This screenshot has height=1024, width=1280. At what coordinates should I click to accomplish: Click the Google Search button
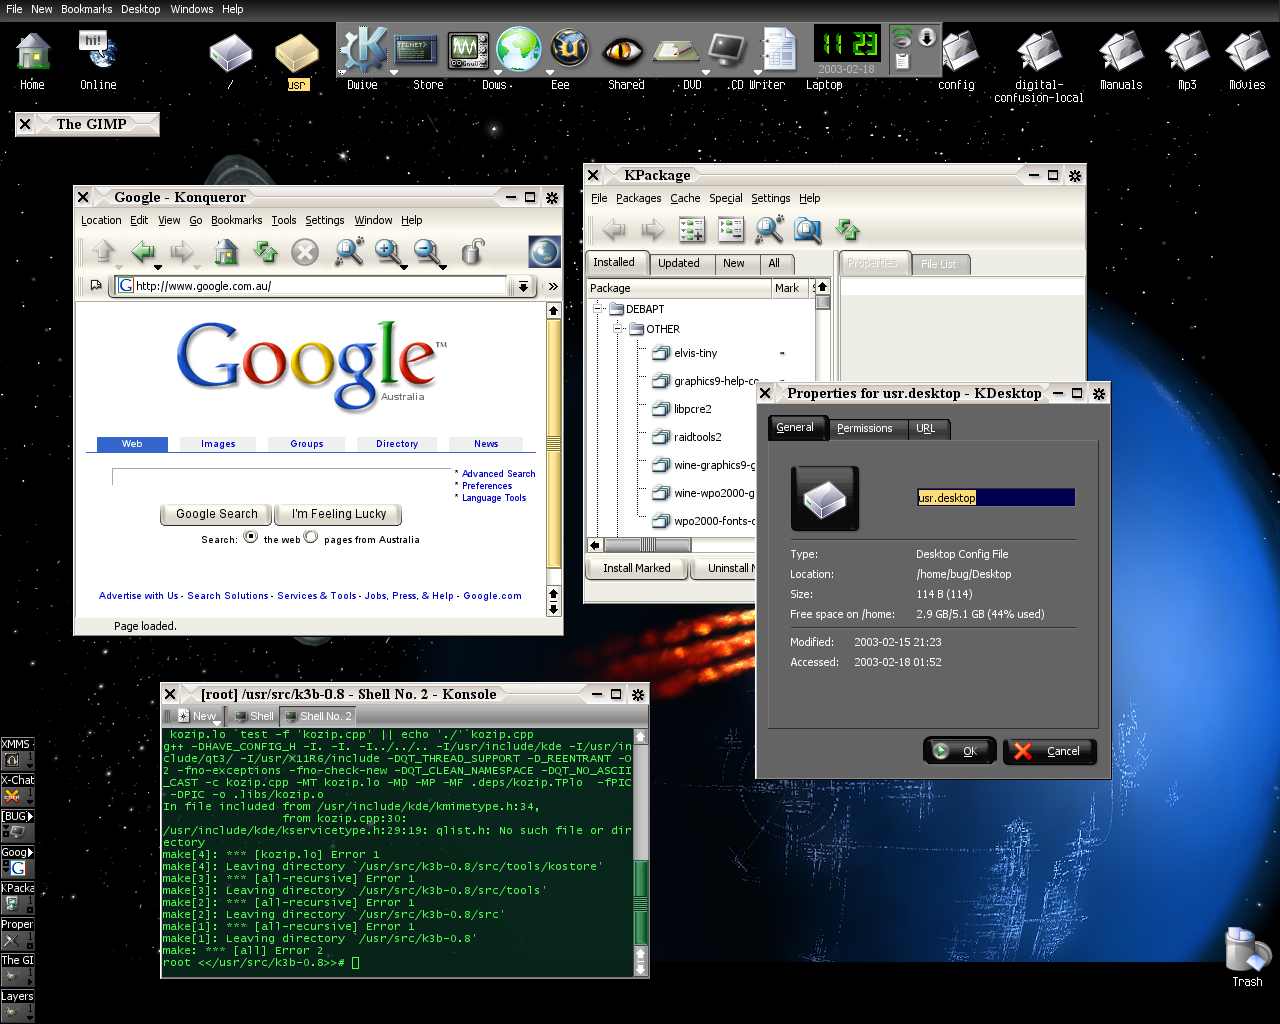(217, 514)
